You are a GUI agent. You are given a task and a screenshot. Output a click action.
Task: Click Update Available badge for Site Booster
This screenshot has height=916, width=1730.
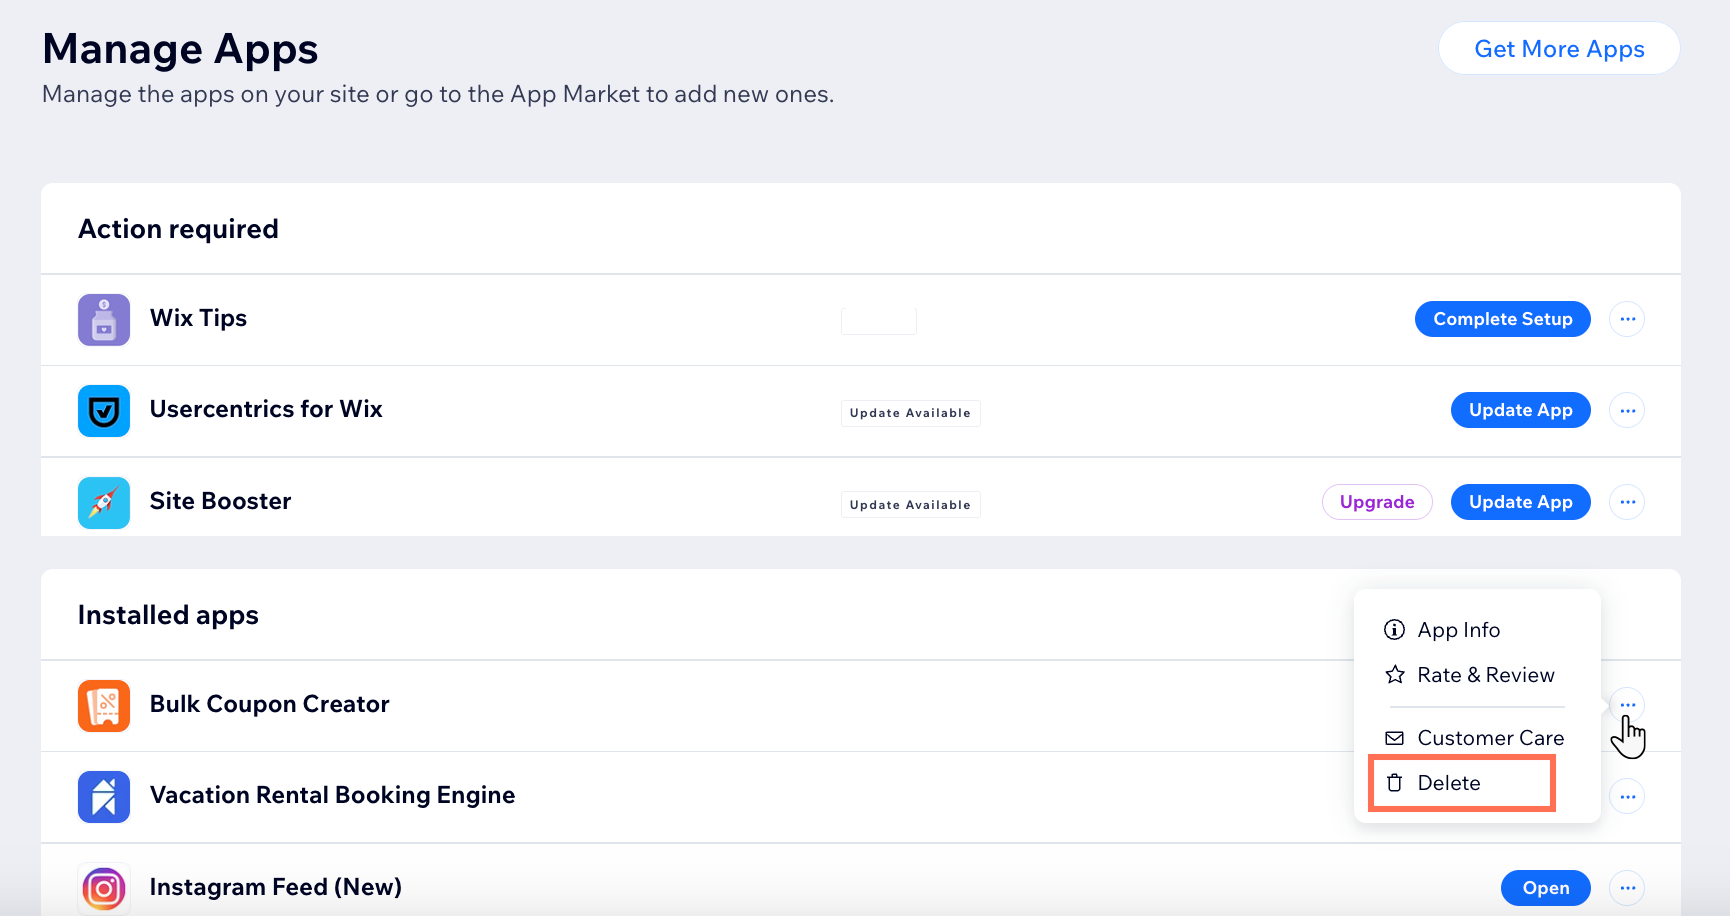[x=910, y=505]
